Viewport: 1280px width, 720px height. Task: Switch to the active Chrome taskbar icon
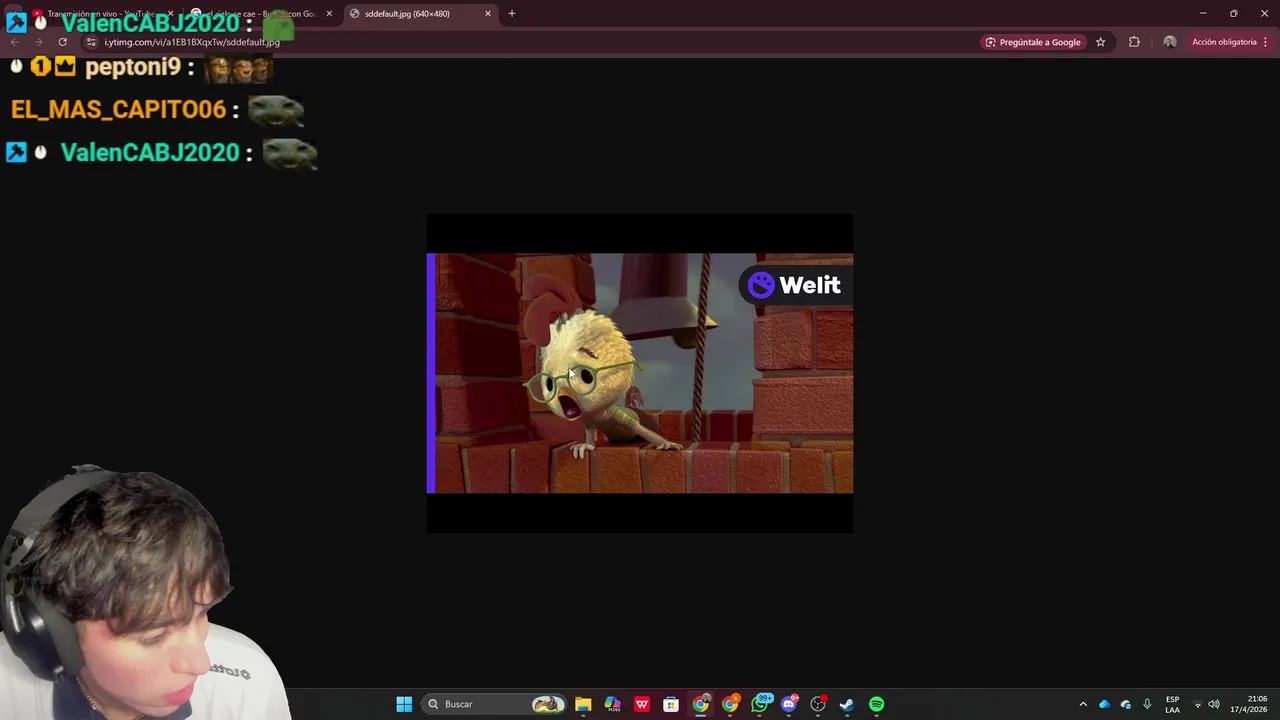(701, 704)
